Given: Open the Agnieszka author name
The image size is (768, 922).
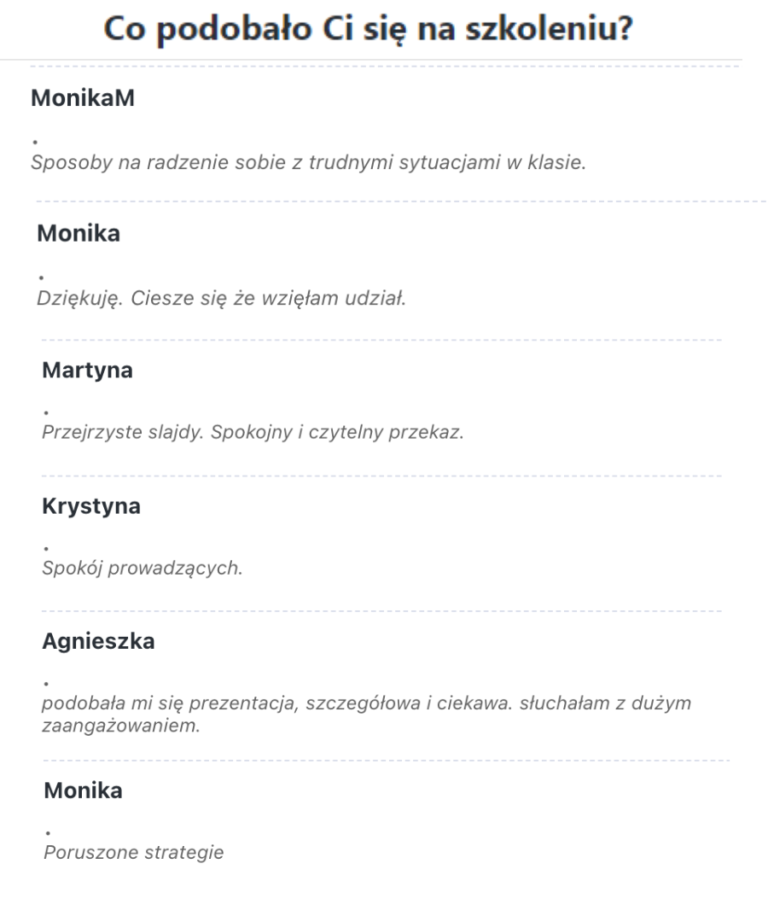Looking at the screenshot, I should [x=98, y=642].
